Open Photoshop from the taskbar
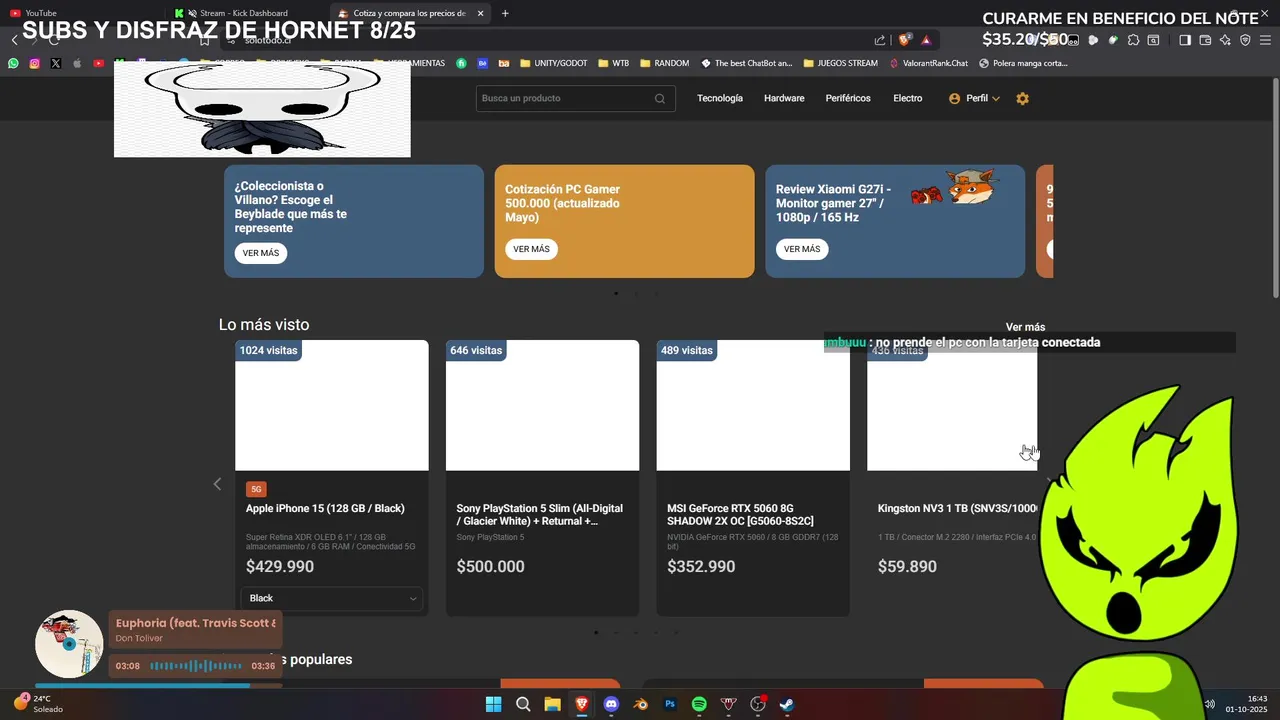The height and width of the screenshot is (720, 1280). pos(670,704)
